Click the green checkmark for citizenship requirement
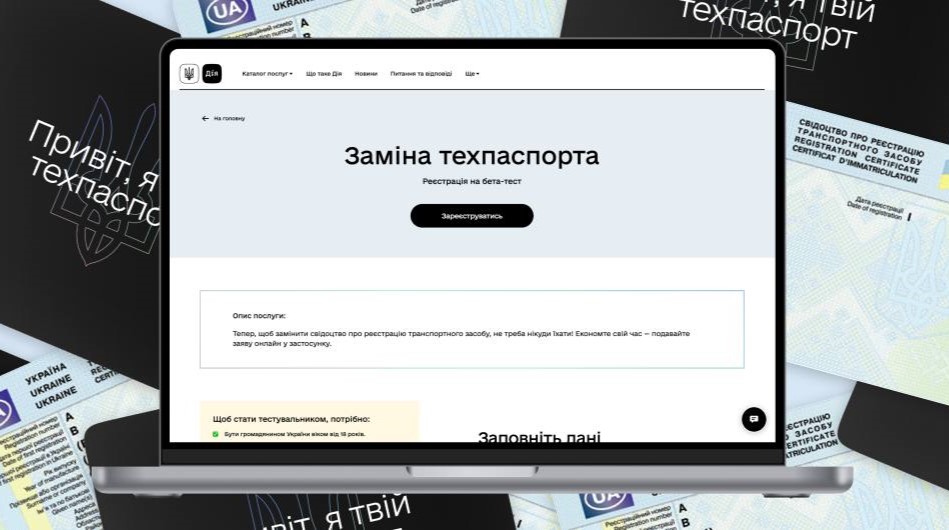Image resolution: width=949 pixels, height=530 pixels. [215, 434]
